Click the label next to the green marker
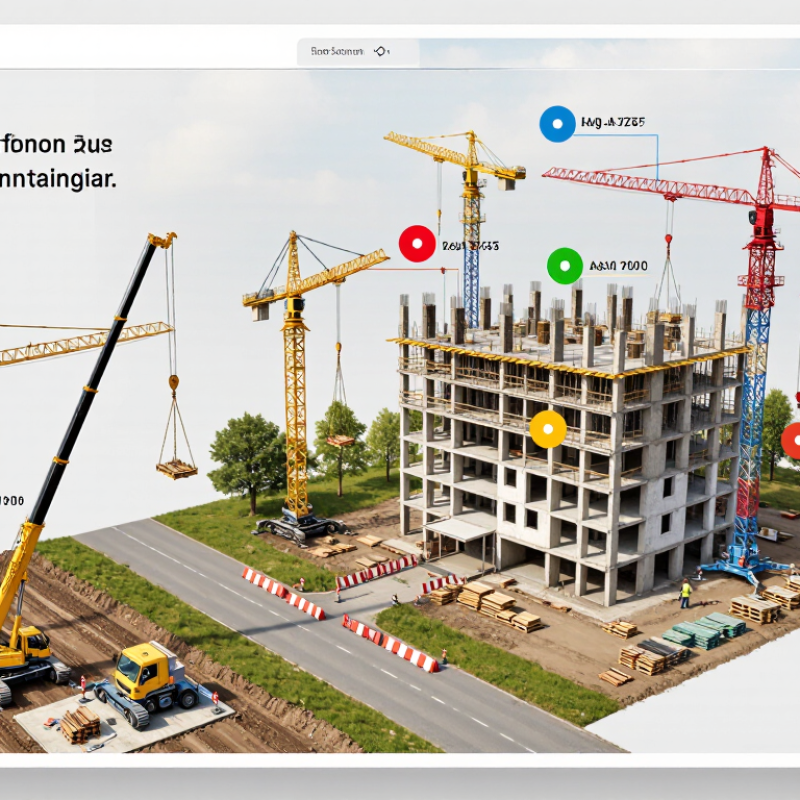800x800 pixels. click(618, 266)
